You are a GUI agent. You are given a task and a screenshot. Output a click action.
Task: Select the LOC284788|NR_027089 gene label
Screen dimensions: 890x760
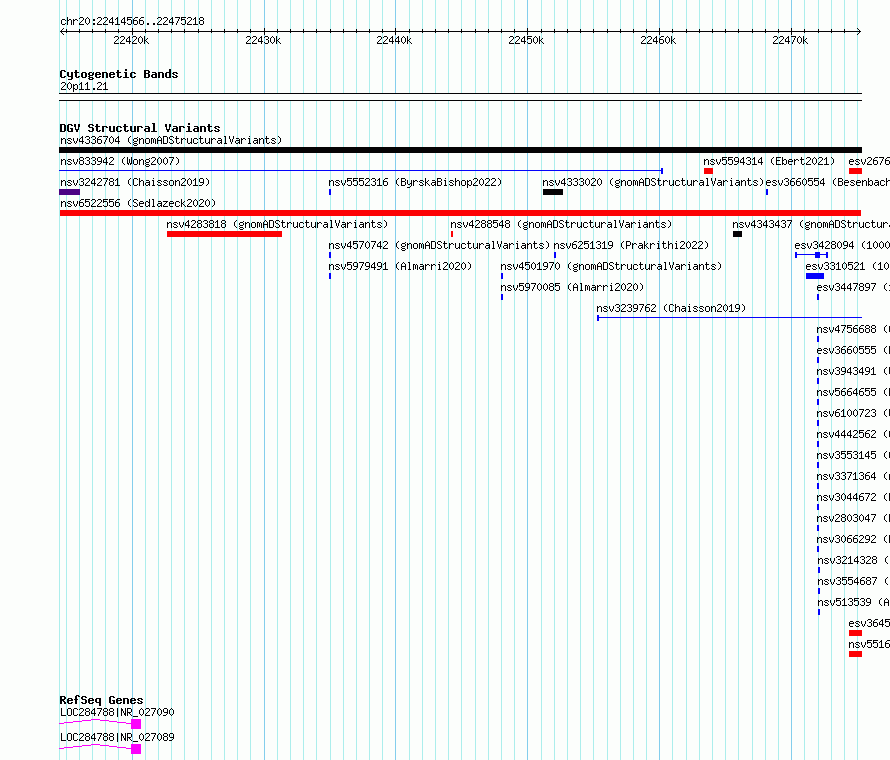tap(117, 737)
